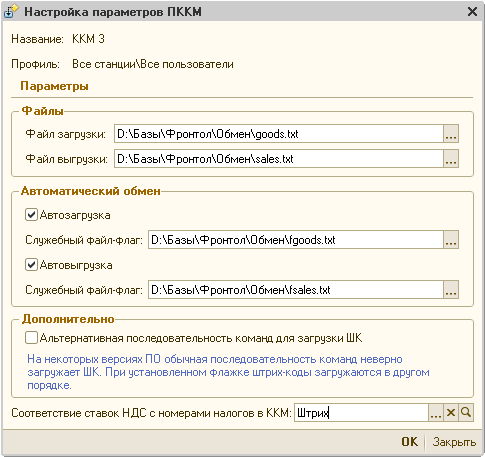Uncheck the Автовыгрузка option
Screen dimensions: 485x457
click(31, 265)
